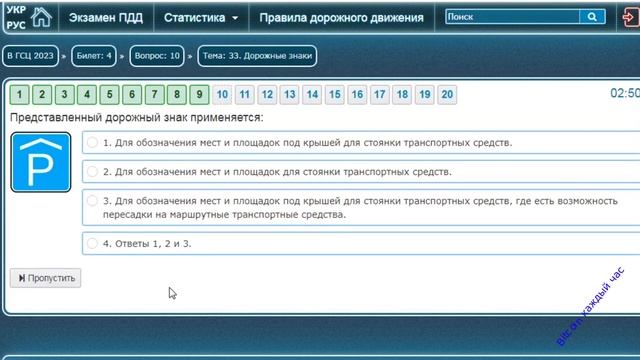Click the Билет: 4 breadcrumb

94,56
